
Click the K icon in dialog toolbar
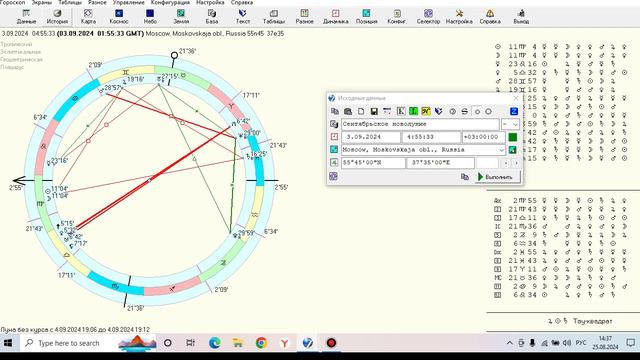pyautogui.click(x=400, y=111)
